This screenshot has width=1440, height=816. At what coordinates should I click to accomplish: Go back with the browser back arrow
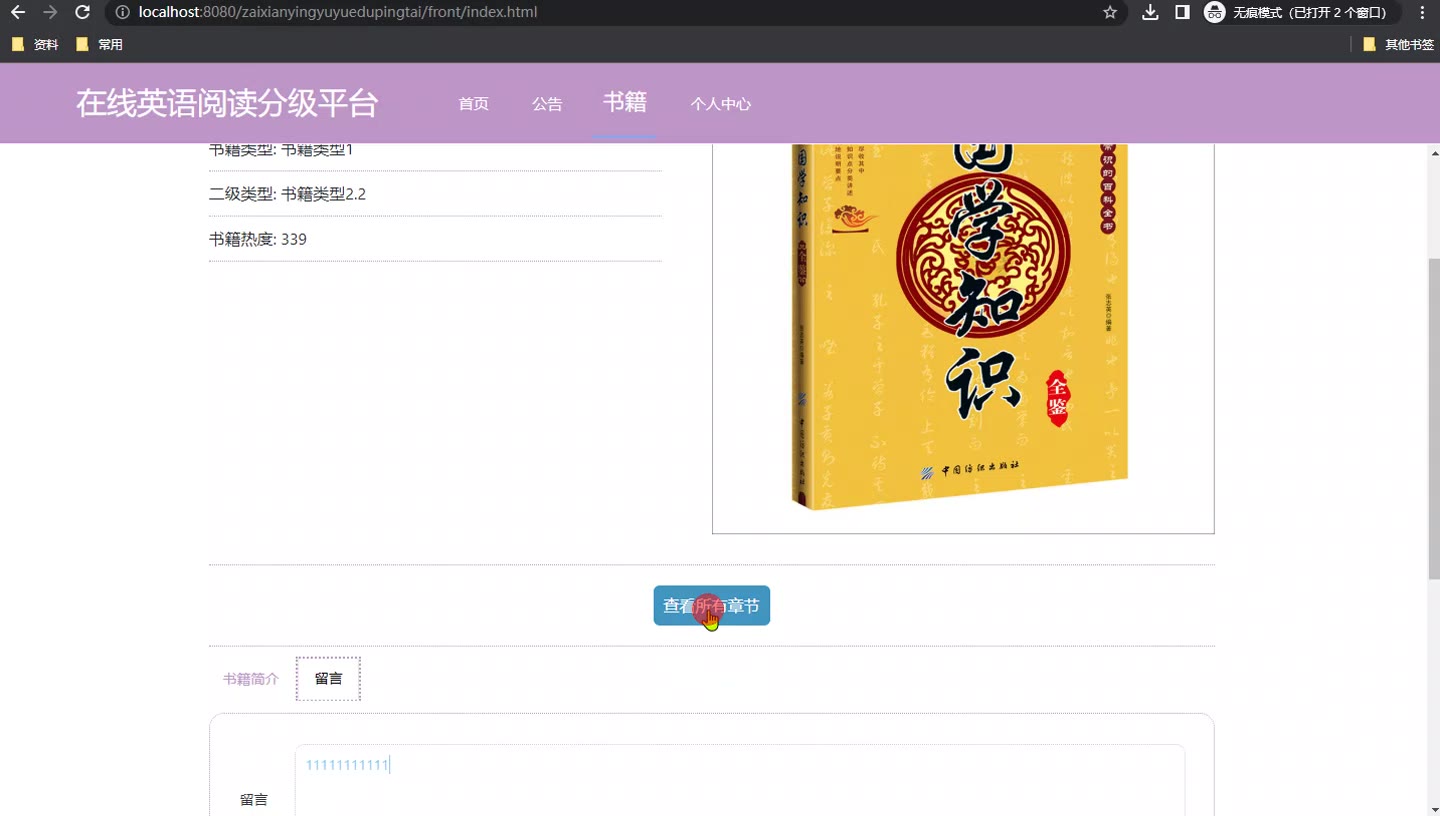(x=18, y=12)
